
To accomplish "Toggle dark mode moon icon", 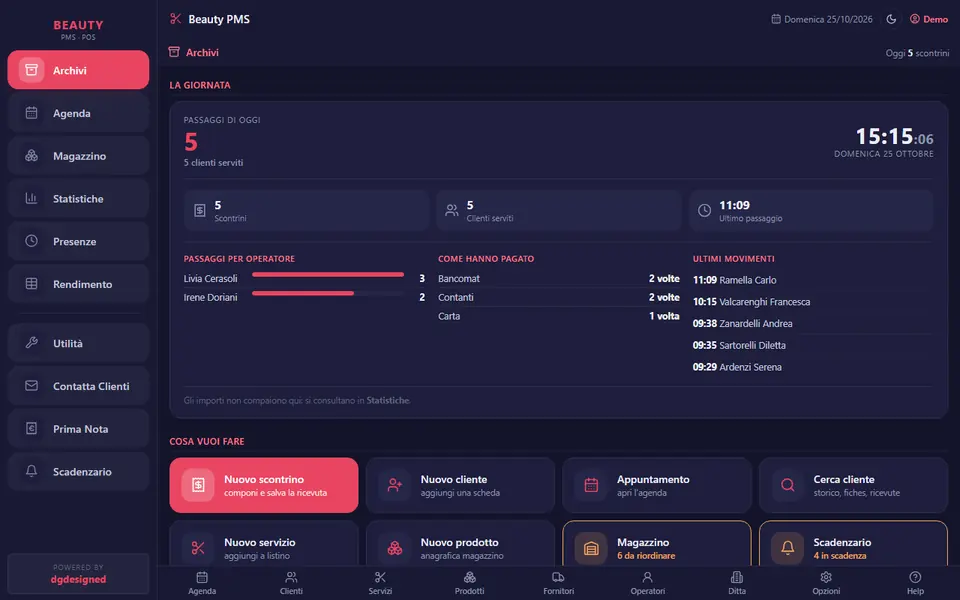I will coord(891,19).
